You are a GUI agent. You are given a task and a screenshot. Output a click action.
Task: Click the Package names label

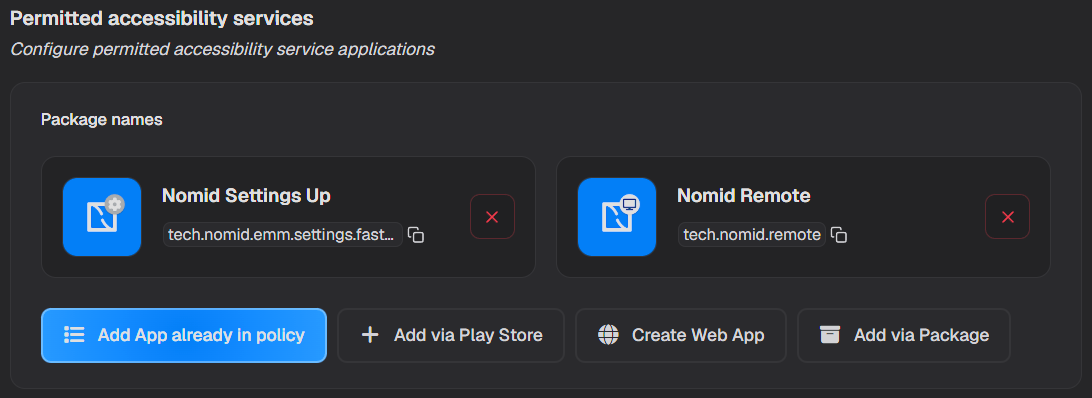[102, 120]
